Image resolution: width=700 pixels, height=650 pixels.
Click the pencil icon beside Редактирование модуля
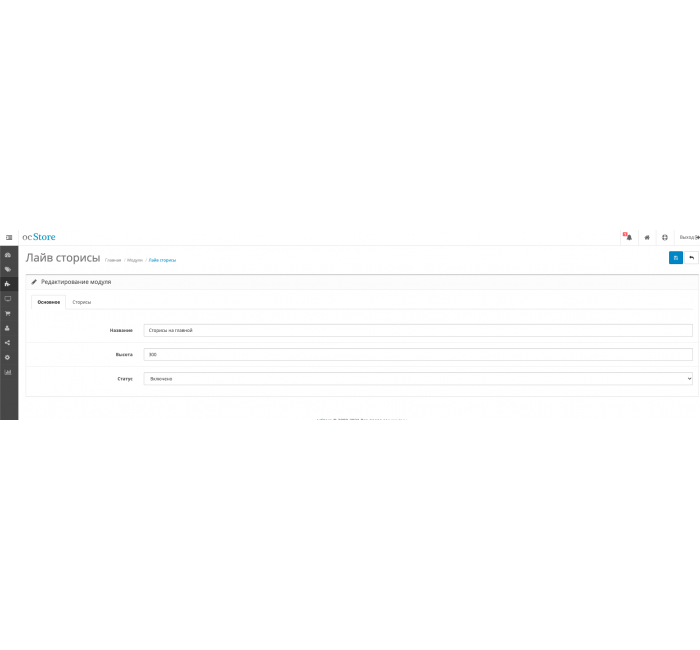[x=34, y=282]
